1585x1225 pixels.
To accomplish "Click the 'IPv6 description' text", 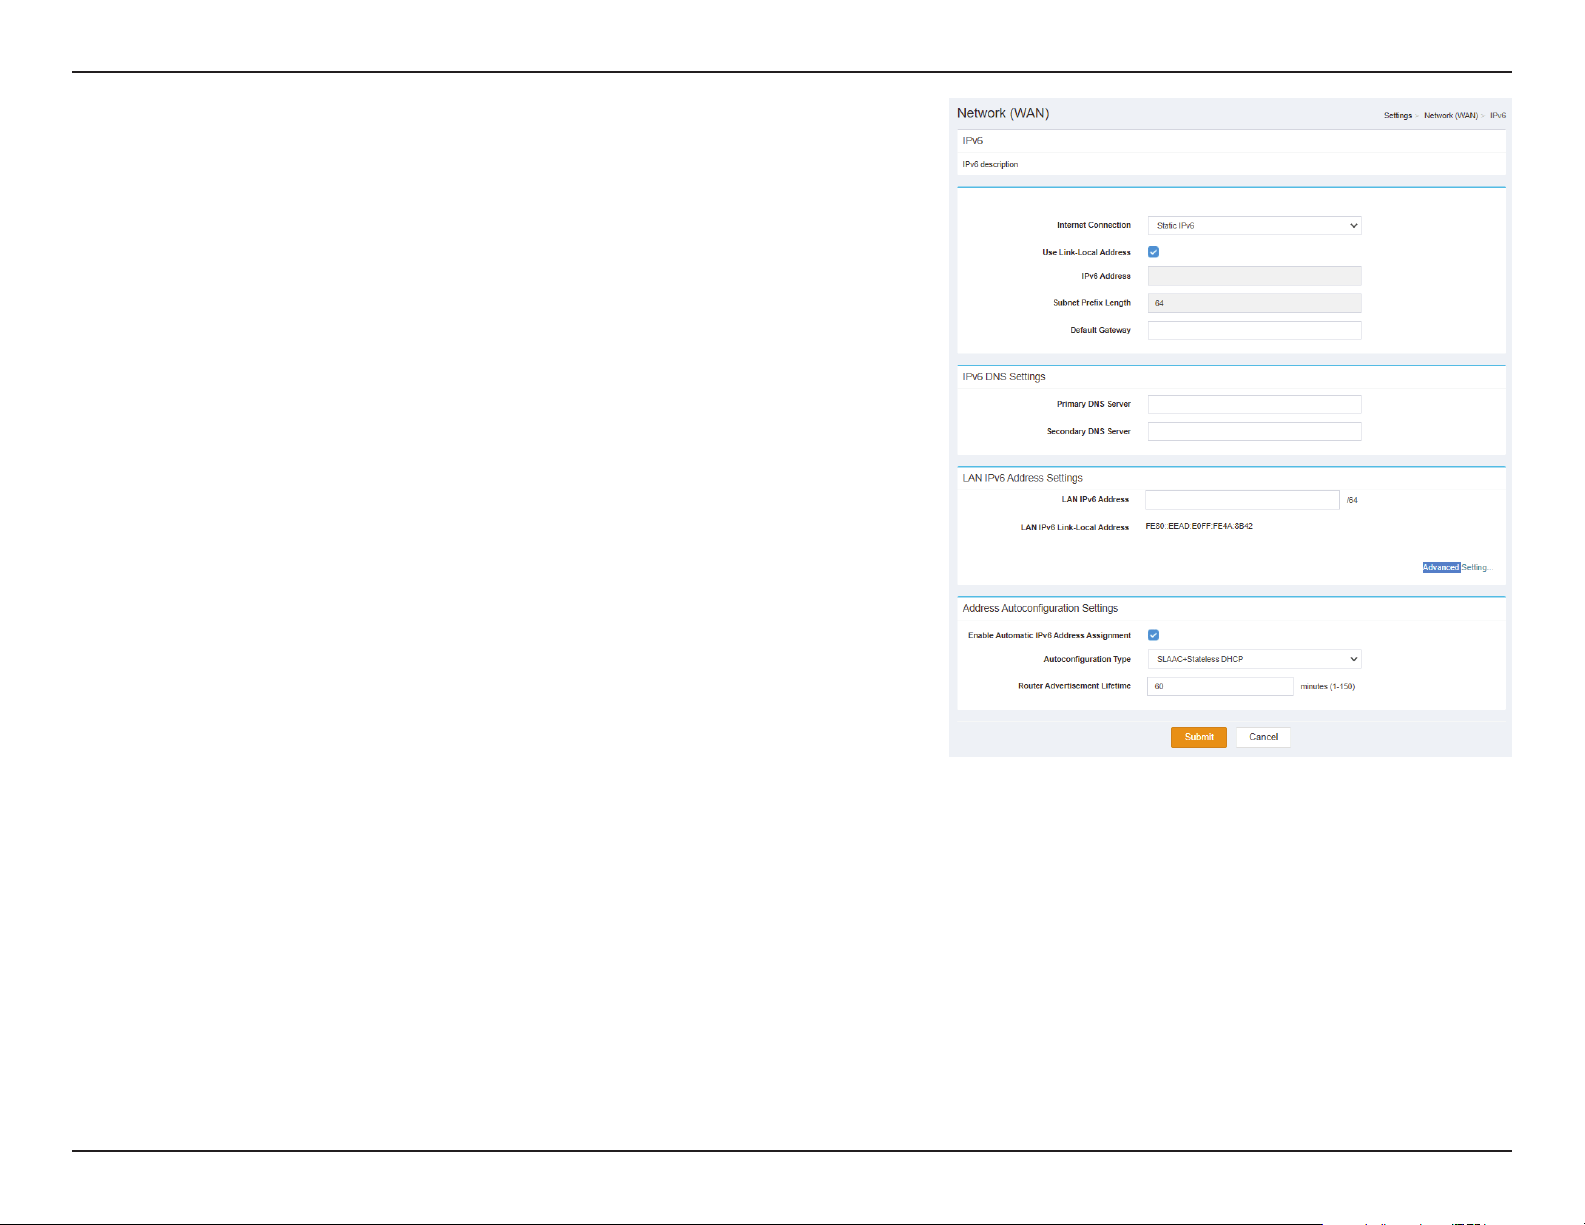I will coord(990,164).
